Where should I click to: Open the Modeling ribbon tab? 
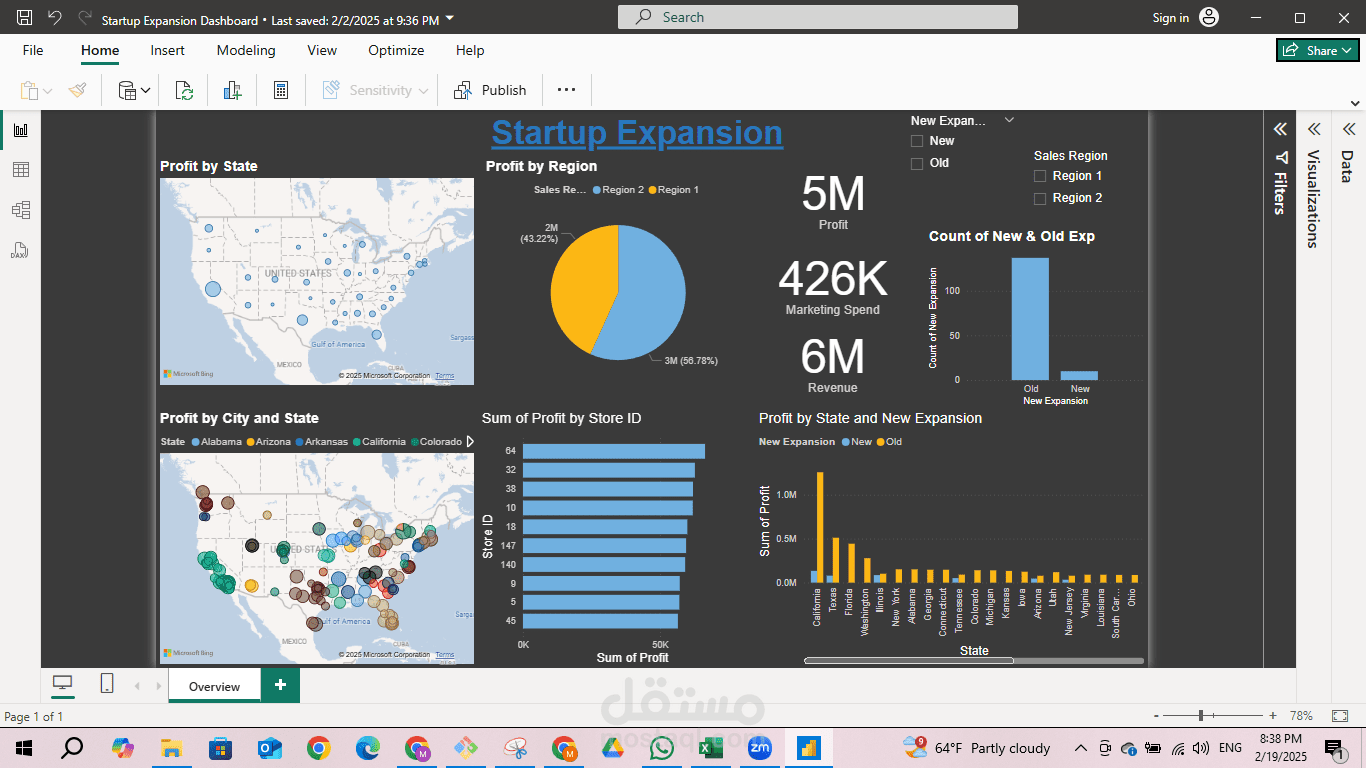tap(246, 50)
